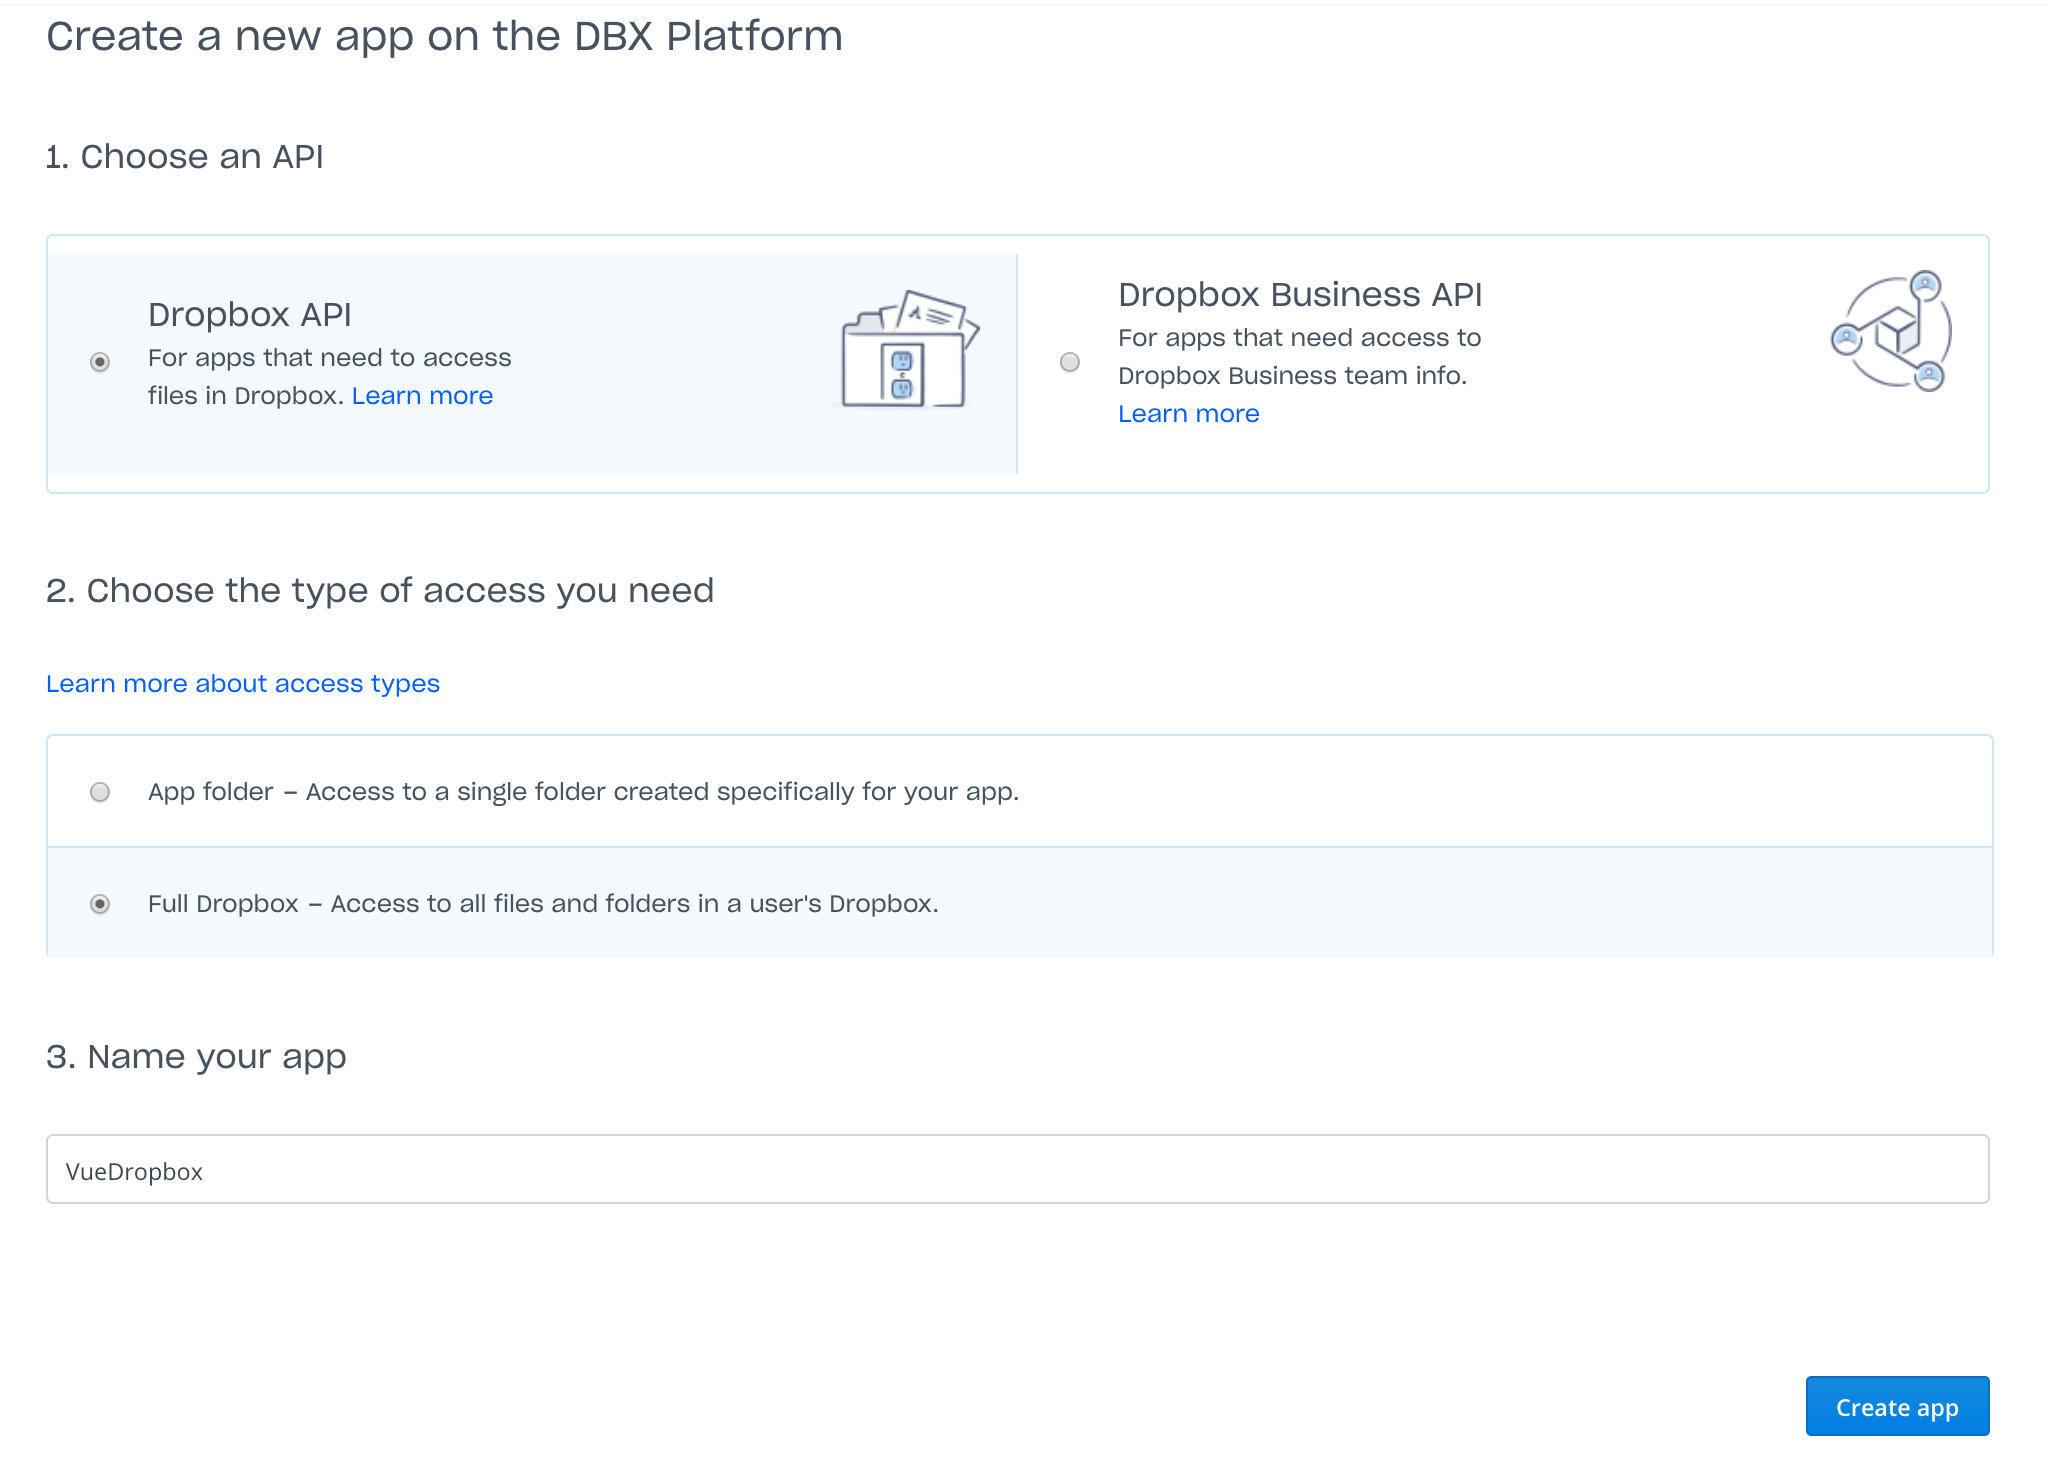Select the Dropbox Business API radio button
2048x1468 pixels.
1069,363
